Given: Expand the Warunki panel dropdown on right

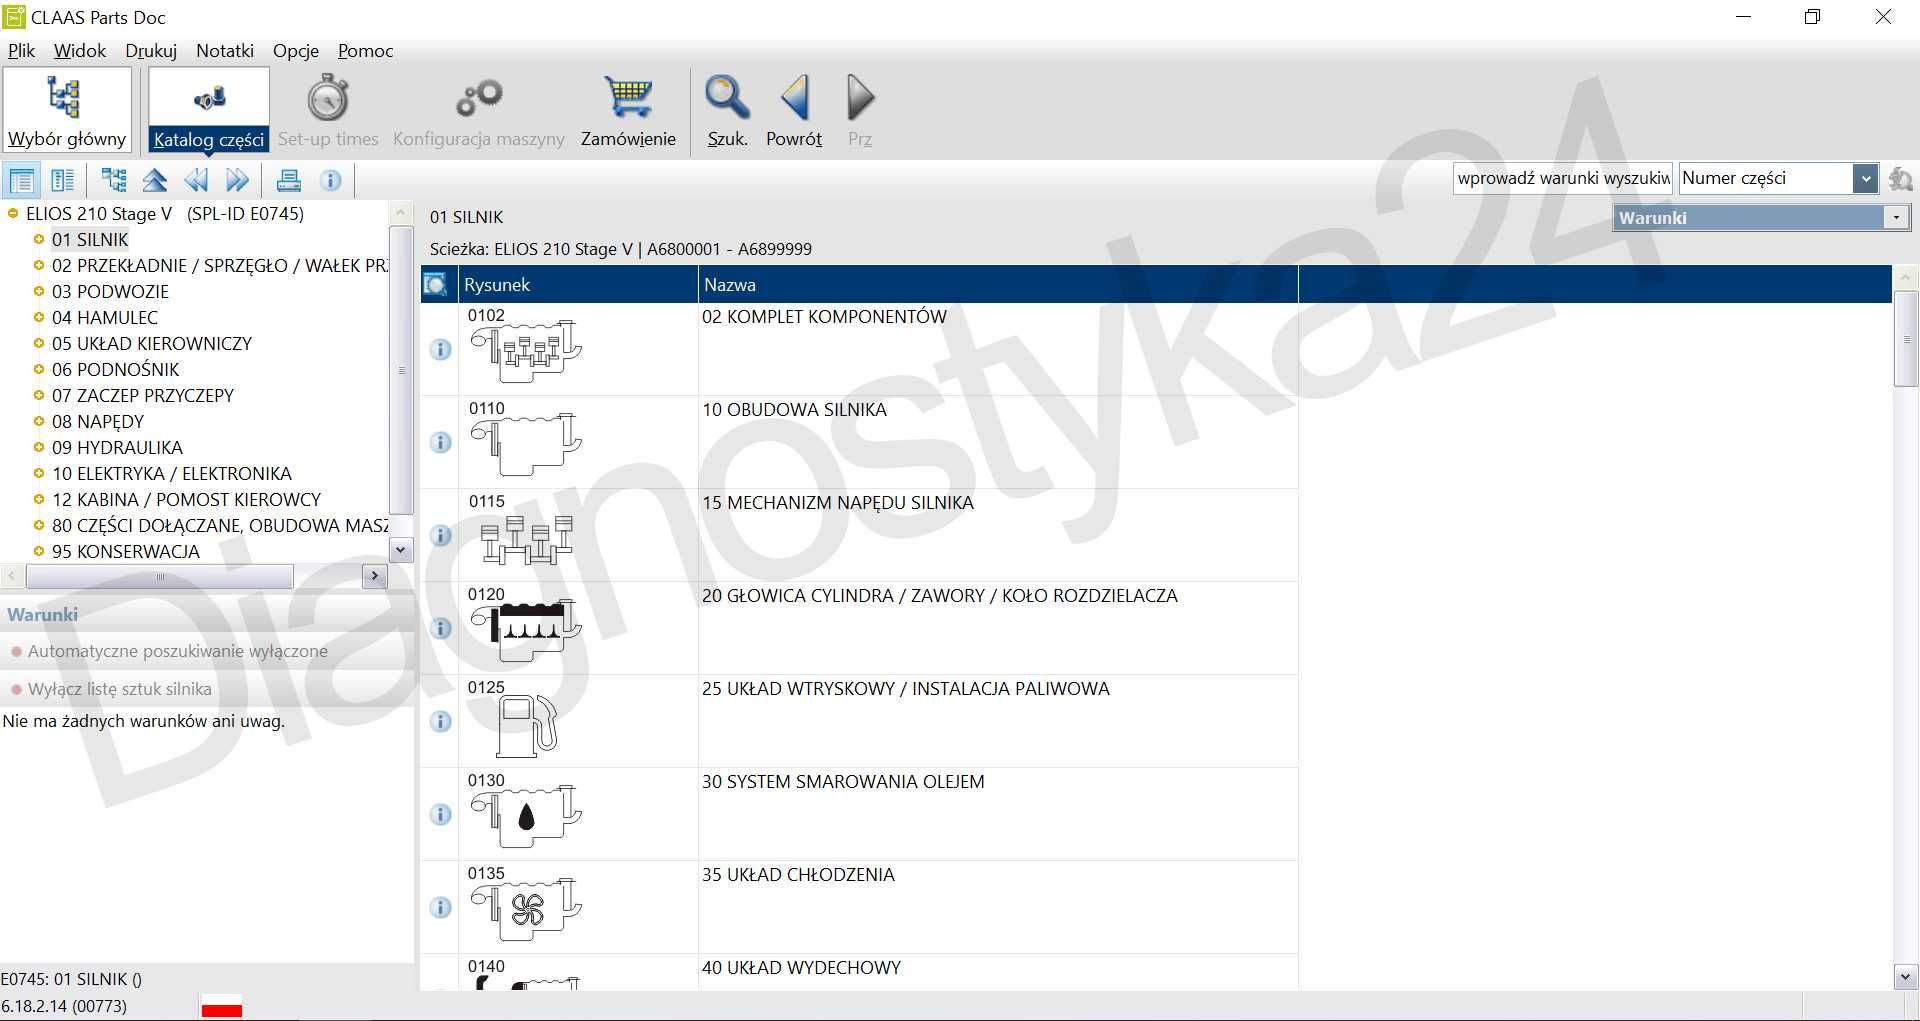Looking at the screenshot, I should point(1896,218).
